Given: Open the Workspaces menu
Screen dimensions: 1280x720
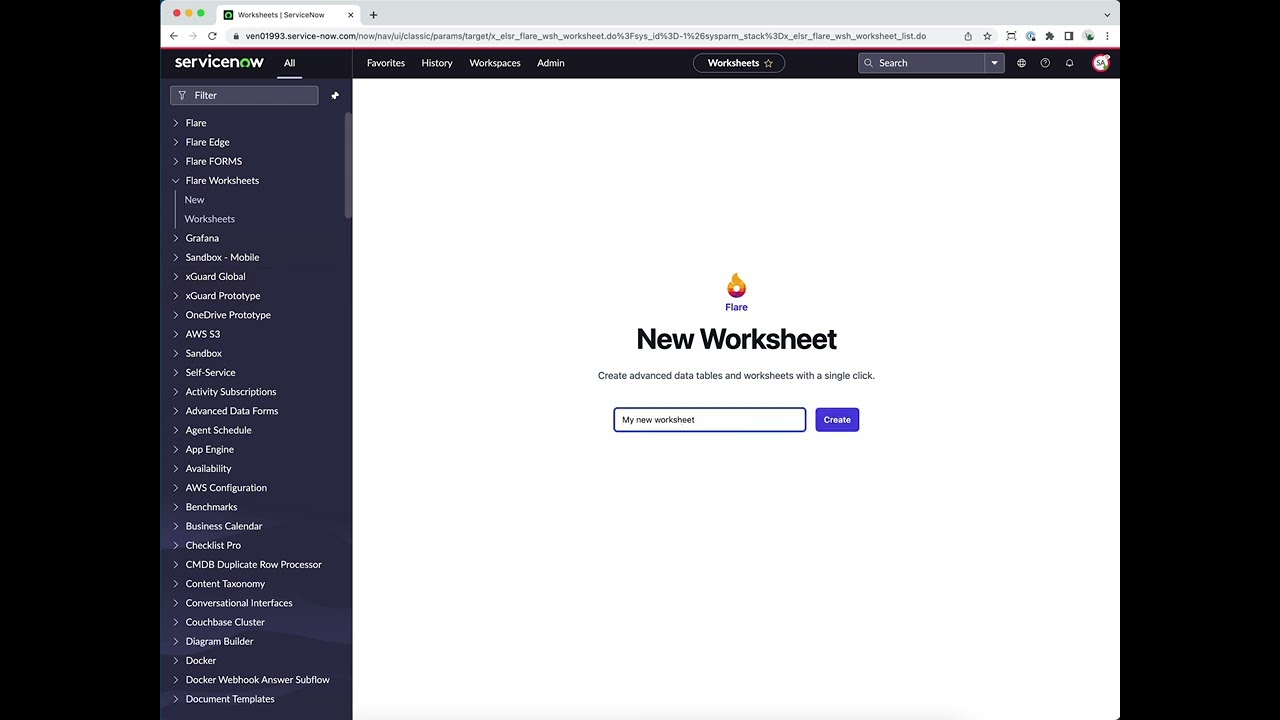Looking at the screenshot, I should (x=495, y=63).
